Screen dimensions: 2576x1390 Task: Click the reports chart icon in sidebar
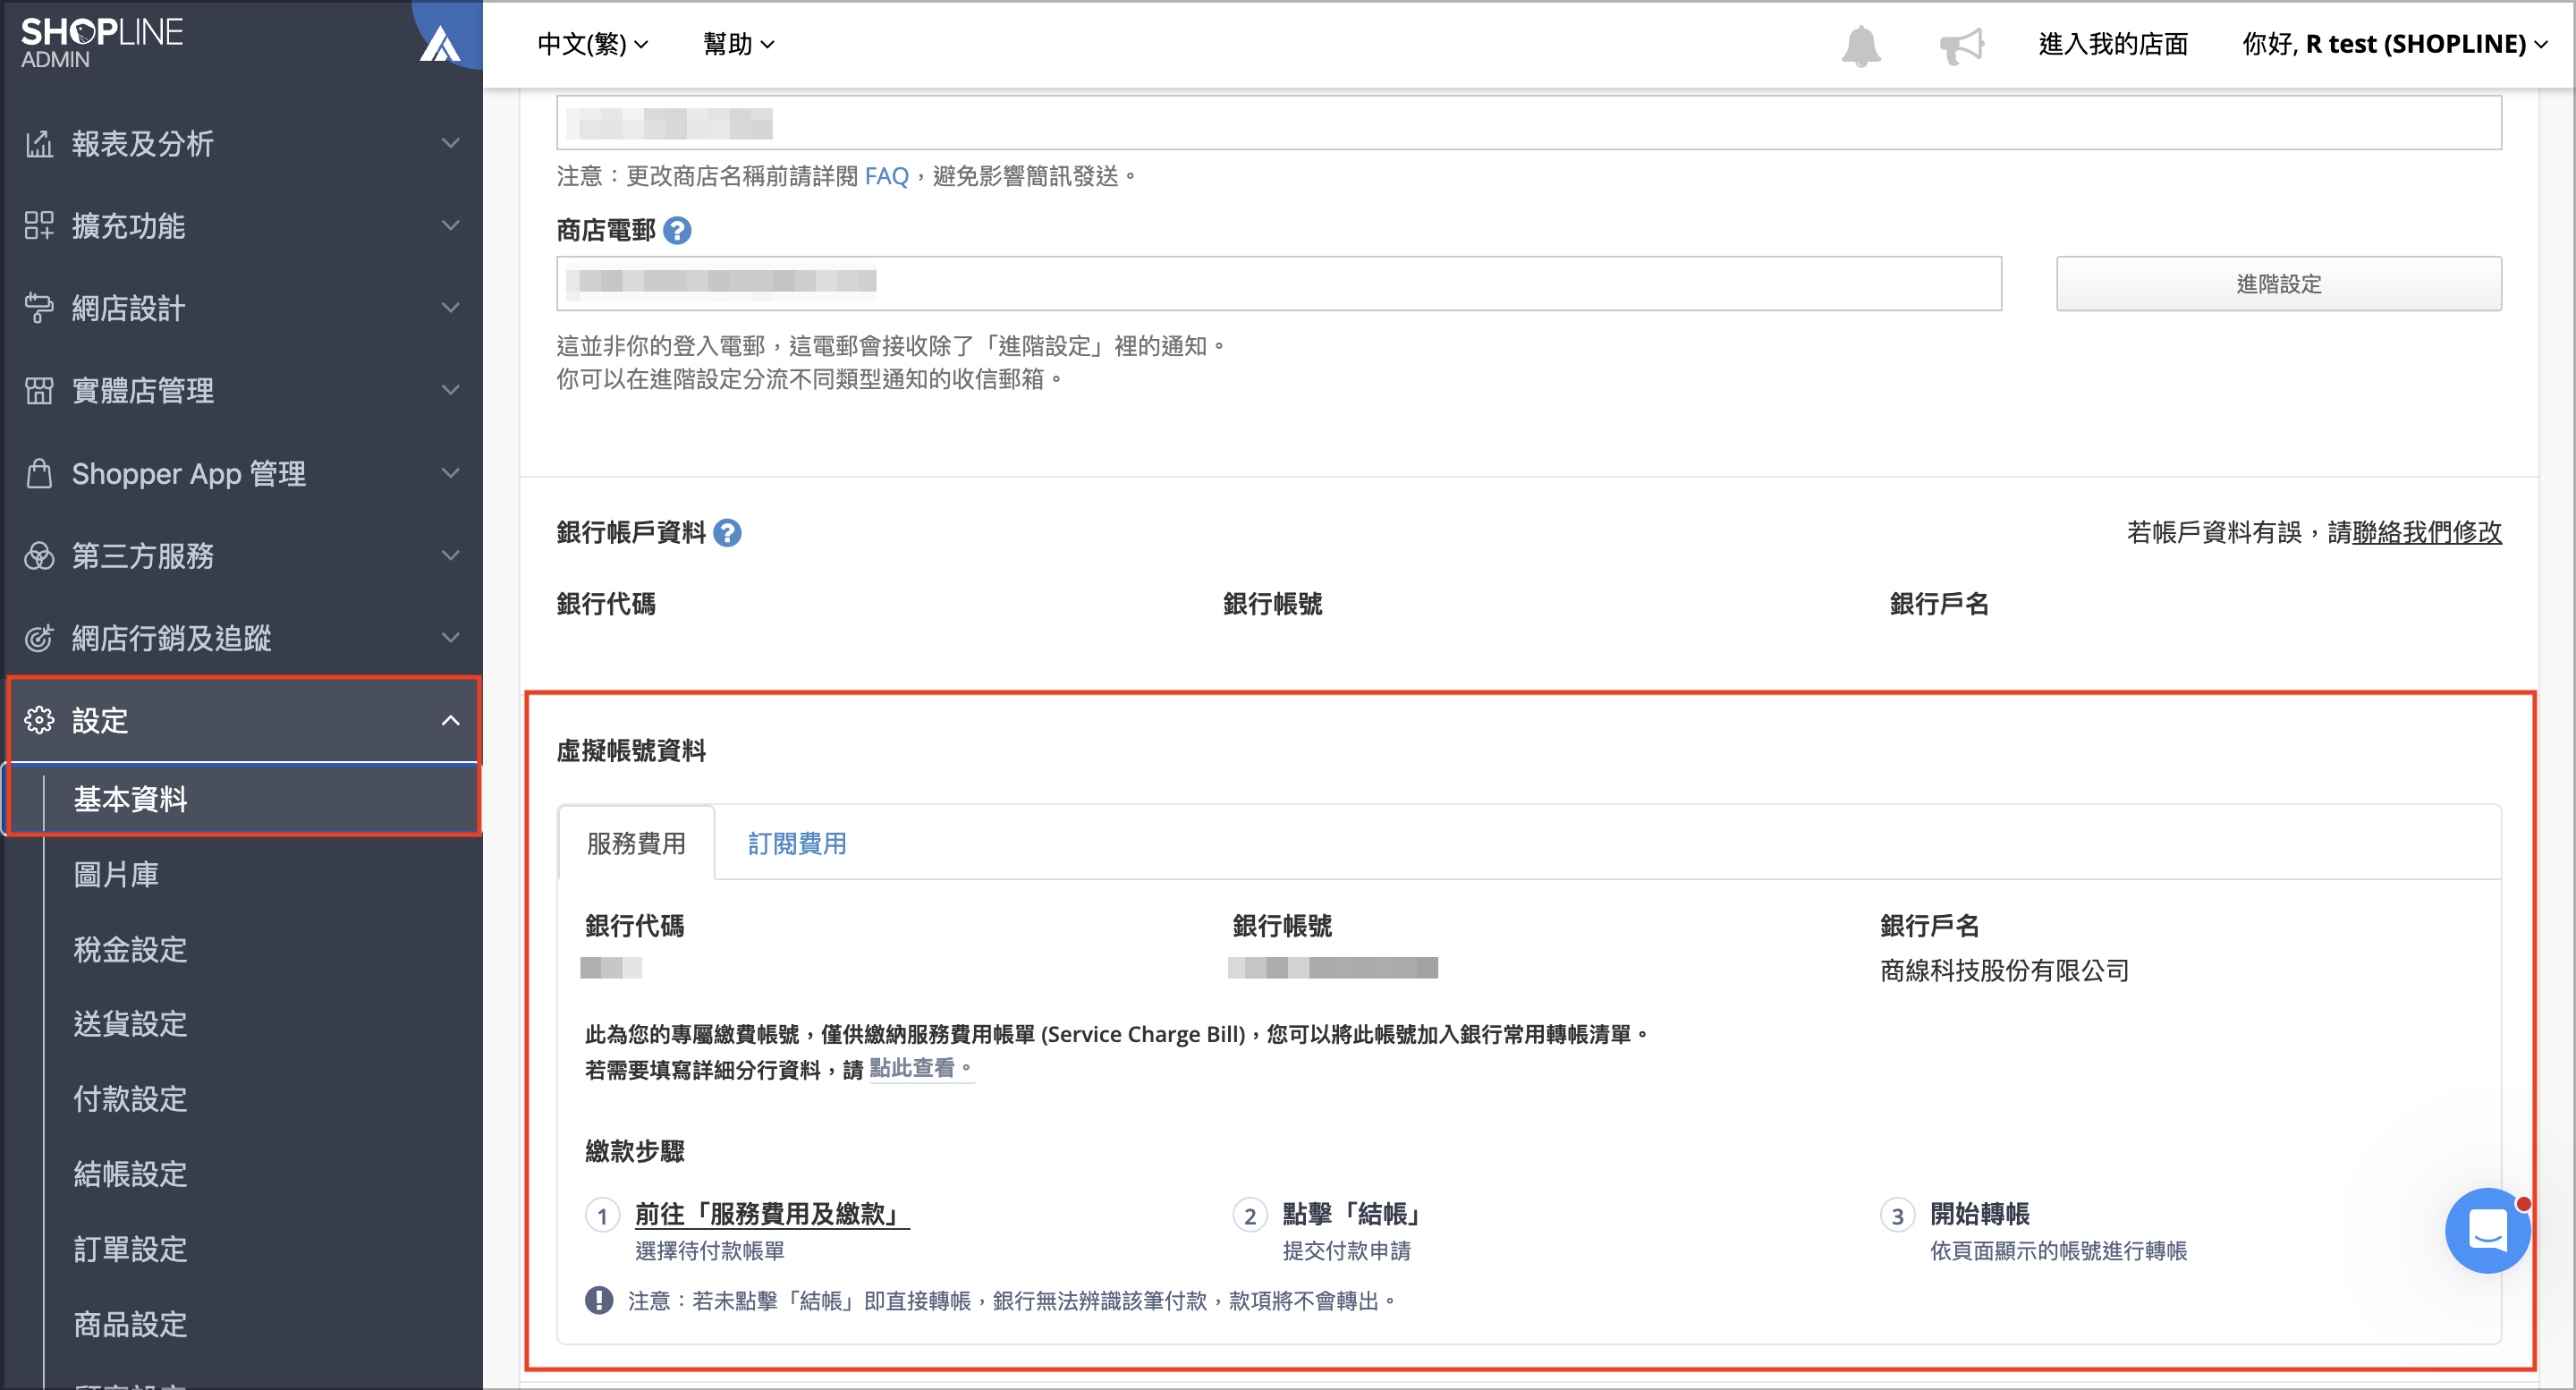(x=39, y=143)
